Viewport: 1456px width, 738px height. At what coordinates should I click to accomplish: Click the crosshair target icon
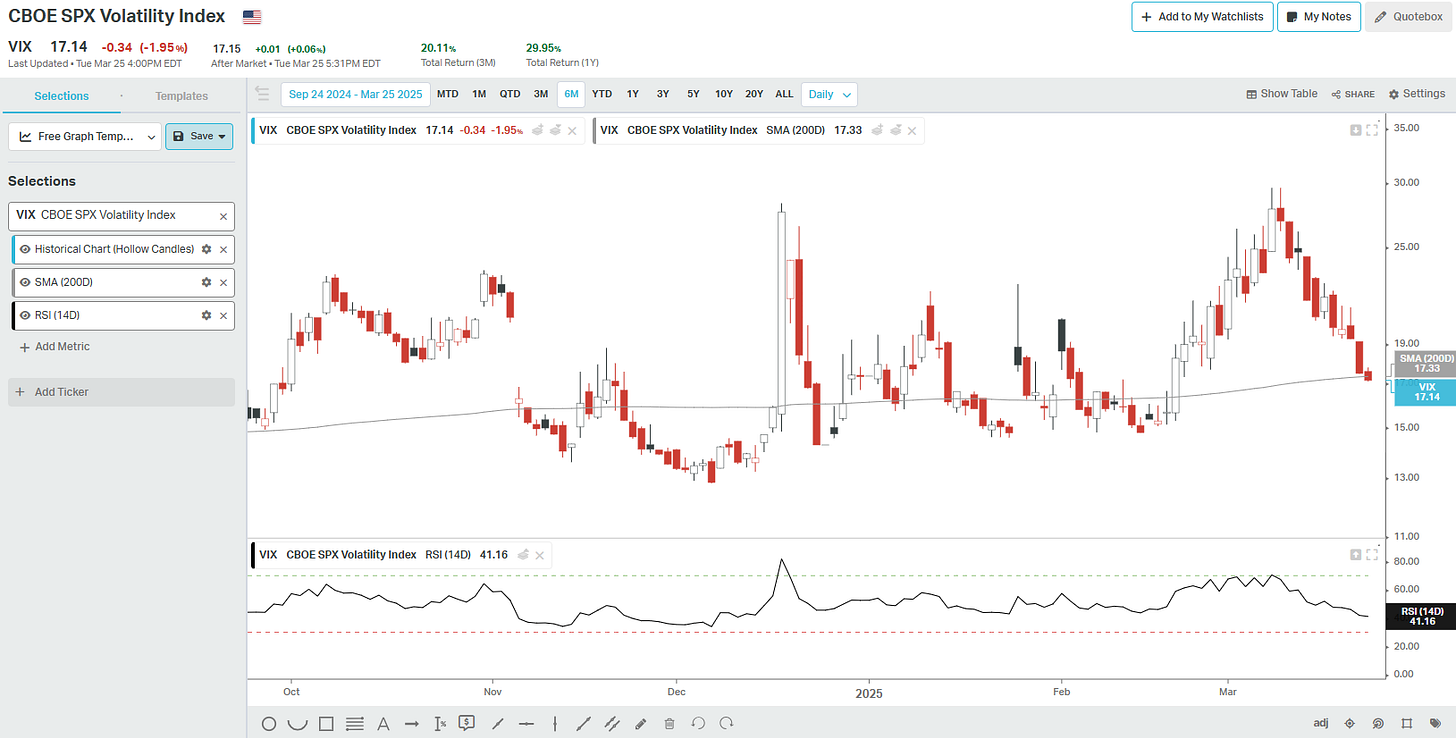click(1350, 724)
